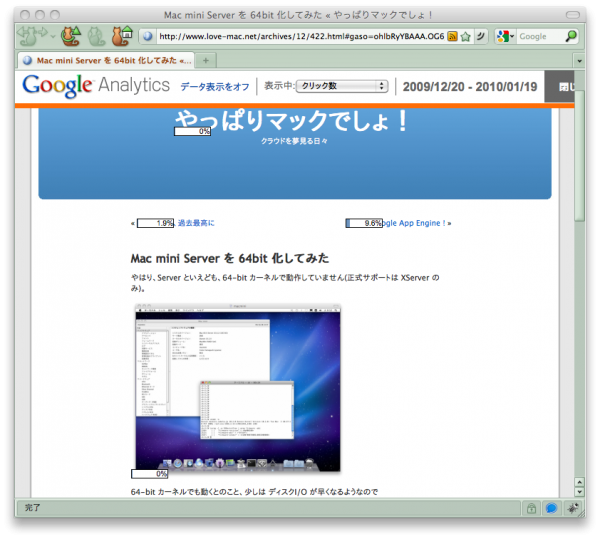Click the site globe icon in address bar
The width and height of the screenshot is (600, 539).
pyautogui.click(x=147, y=36)
